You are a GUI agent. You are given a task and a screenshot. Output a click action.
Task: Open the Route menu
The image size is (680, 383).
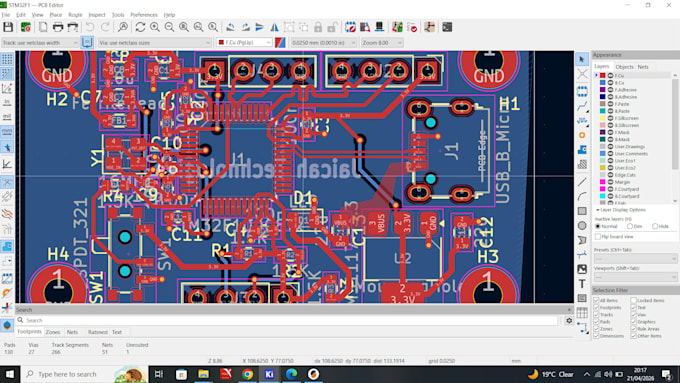[75, 15]
